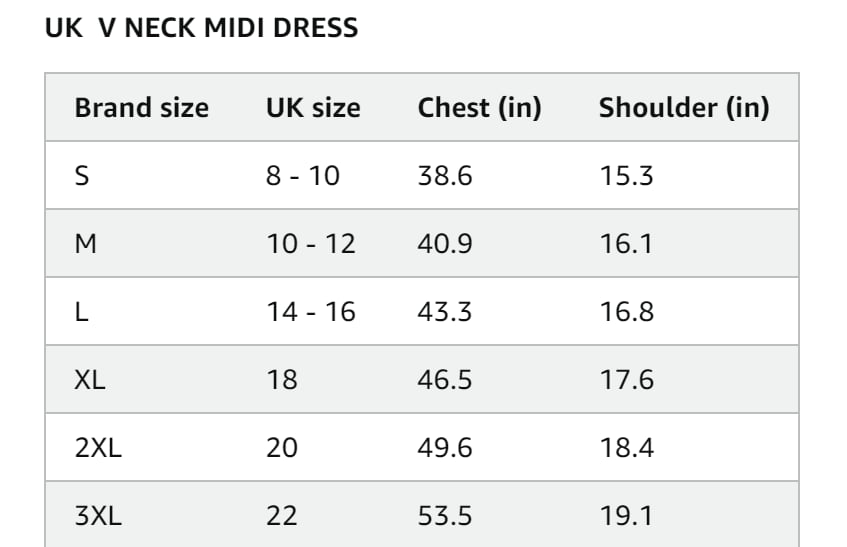Select the S brand size cell
This screenshot has width=847, height=547.
[x=82, y=175]
